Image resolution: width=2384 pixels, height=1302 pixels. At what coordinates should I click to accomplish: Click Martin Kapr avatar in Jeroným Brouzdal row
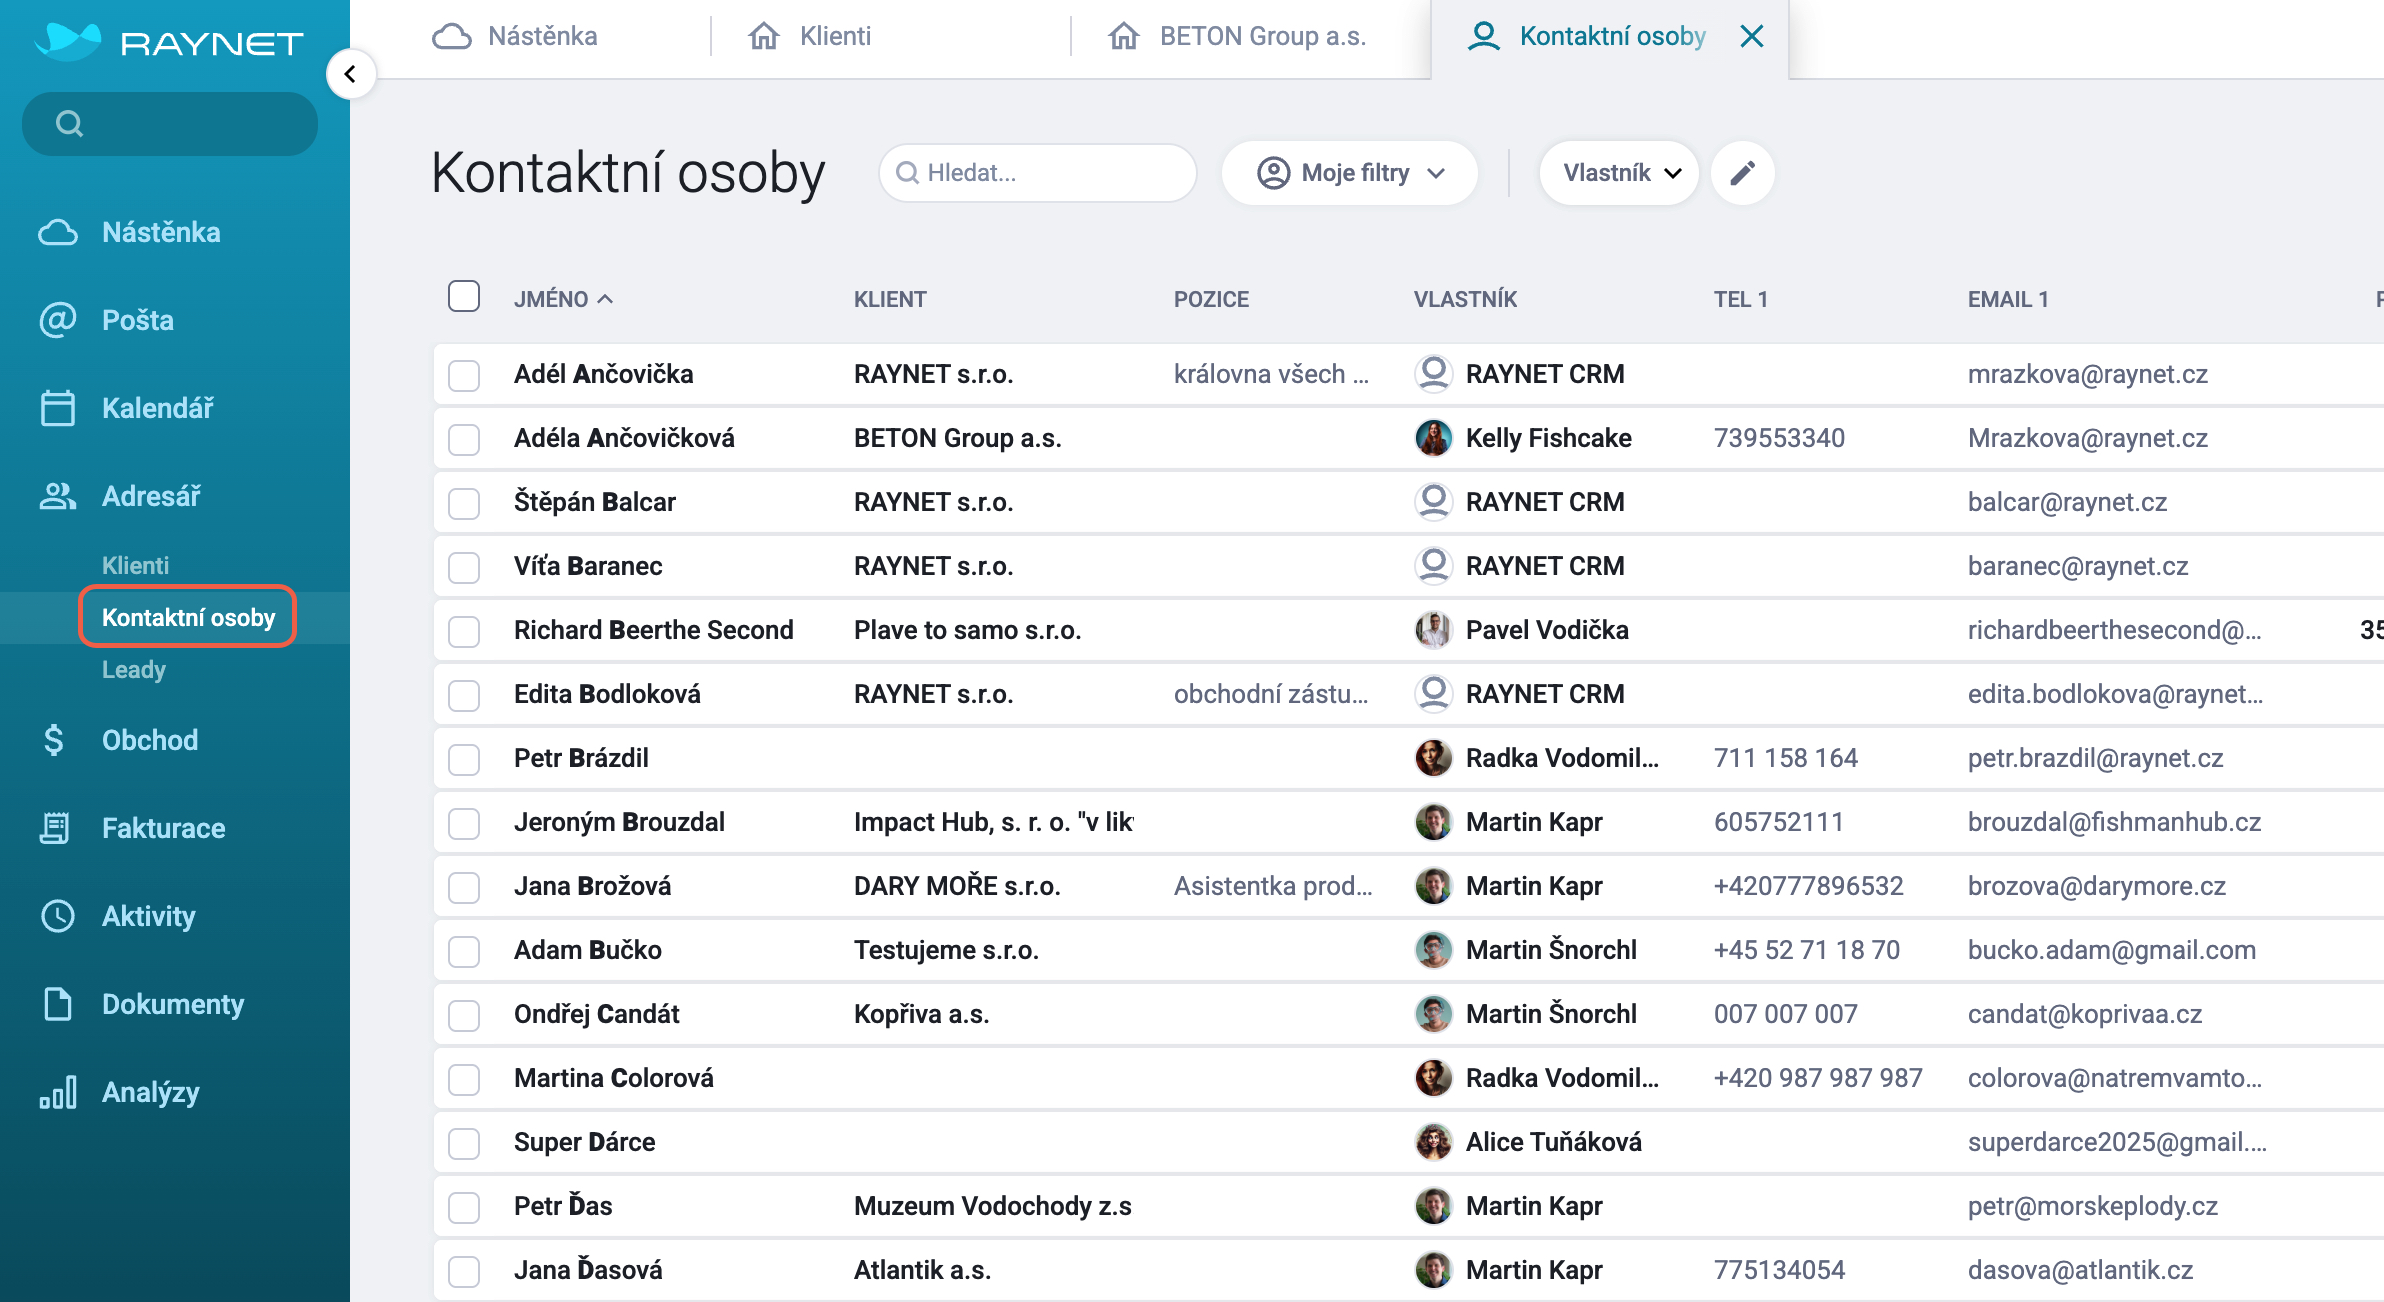[x=1433, y=822]
